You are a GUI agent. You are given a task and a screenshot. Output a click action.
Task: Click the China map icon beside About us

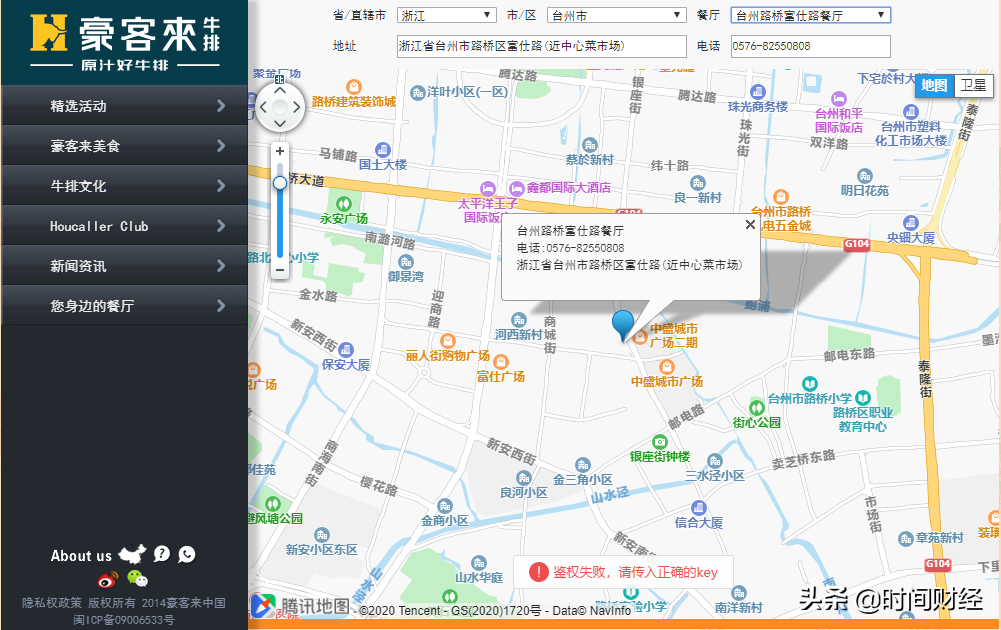click(x=133, y=554)
